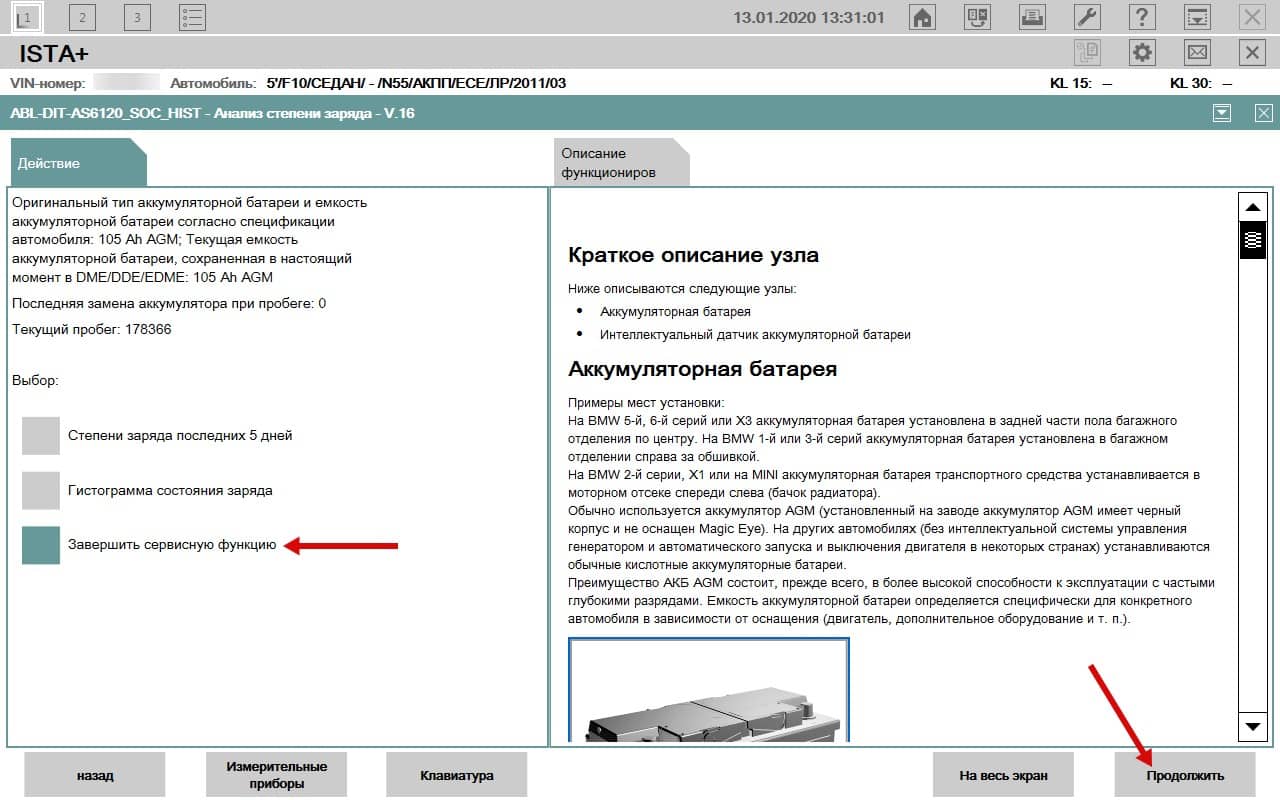This screenshot has width=1280, height=800.
Task: Open the operations list icon
Action: pos(192,16)
